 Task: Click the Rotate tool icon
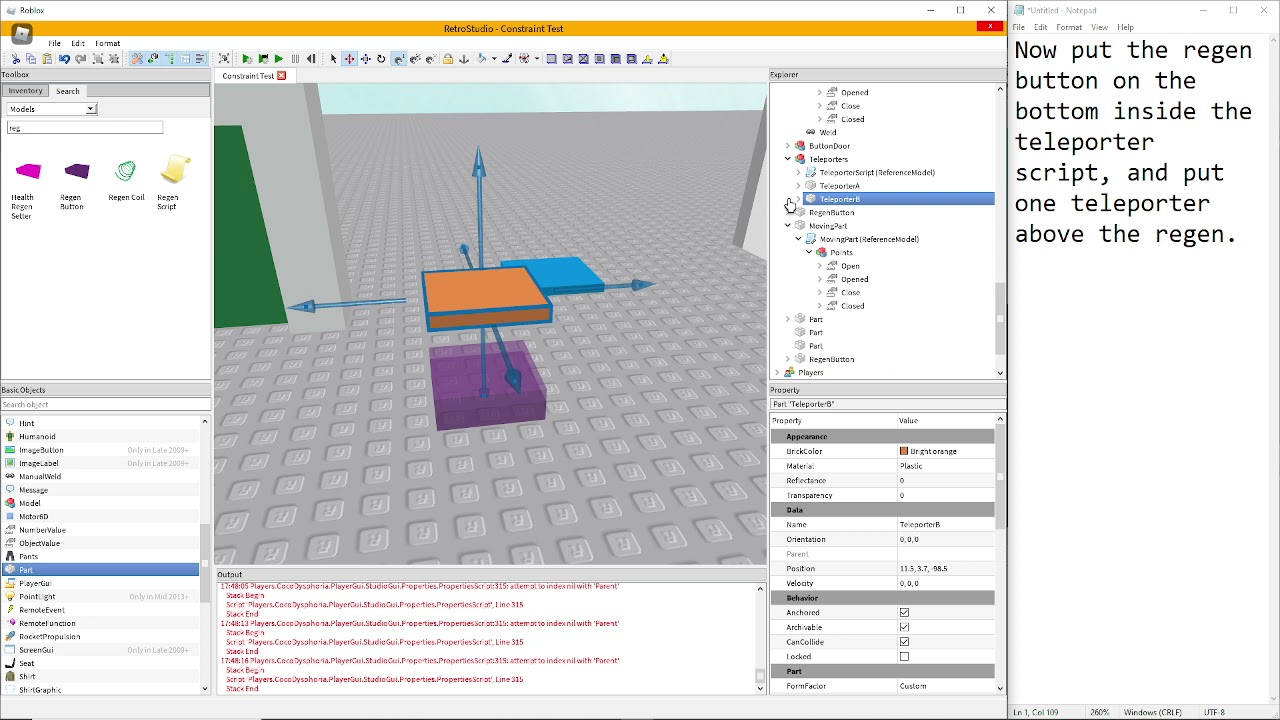coord(381,59)
